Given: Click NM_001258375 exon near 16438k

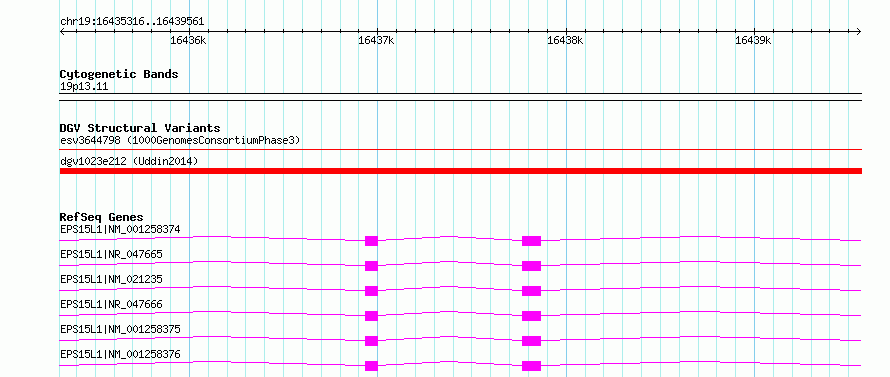Looking at the screenshot, I should pyautogui.click(x=531, y=341).
